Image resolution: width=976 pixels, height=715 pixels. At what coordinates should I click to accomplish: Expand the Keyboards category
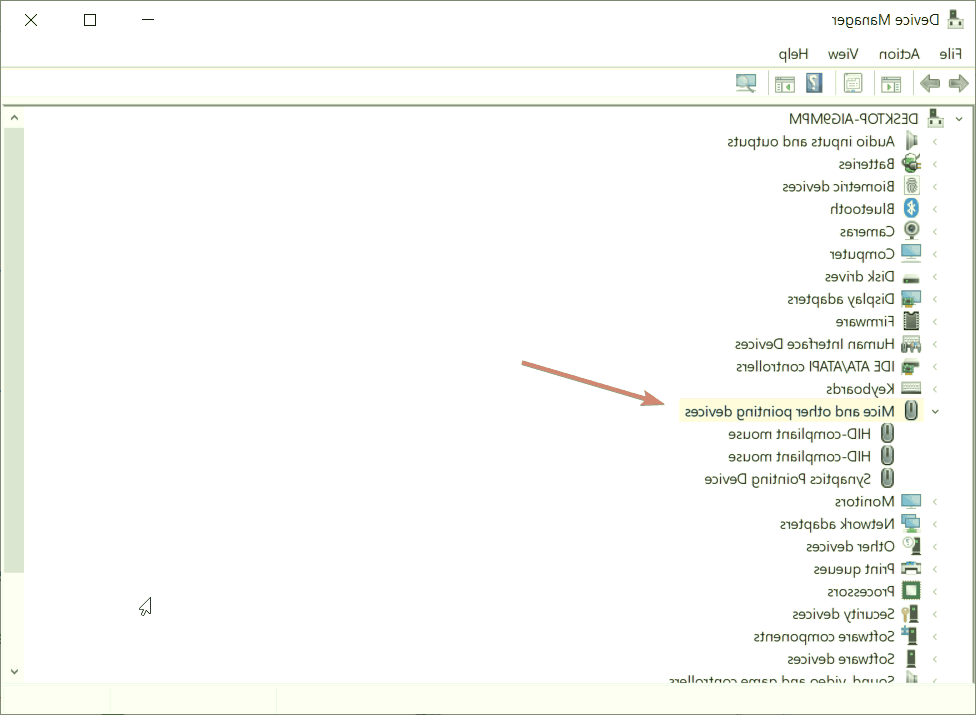tap(935, 389)
